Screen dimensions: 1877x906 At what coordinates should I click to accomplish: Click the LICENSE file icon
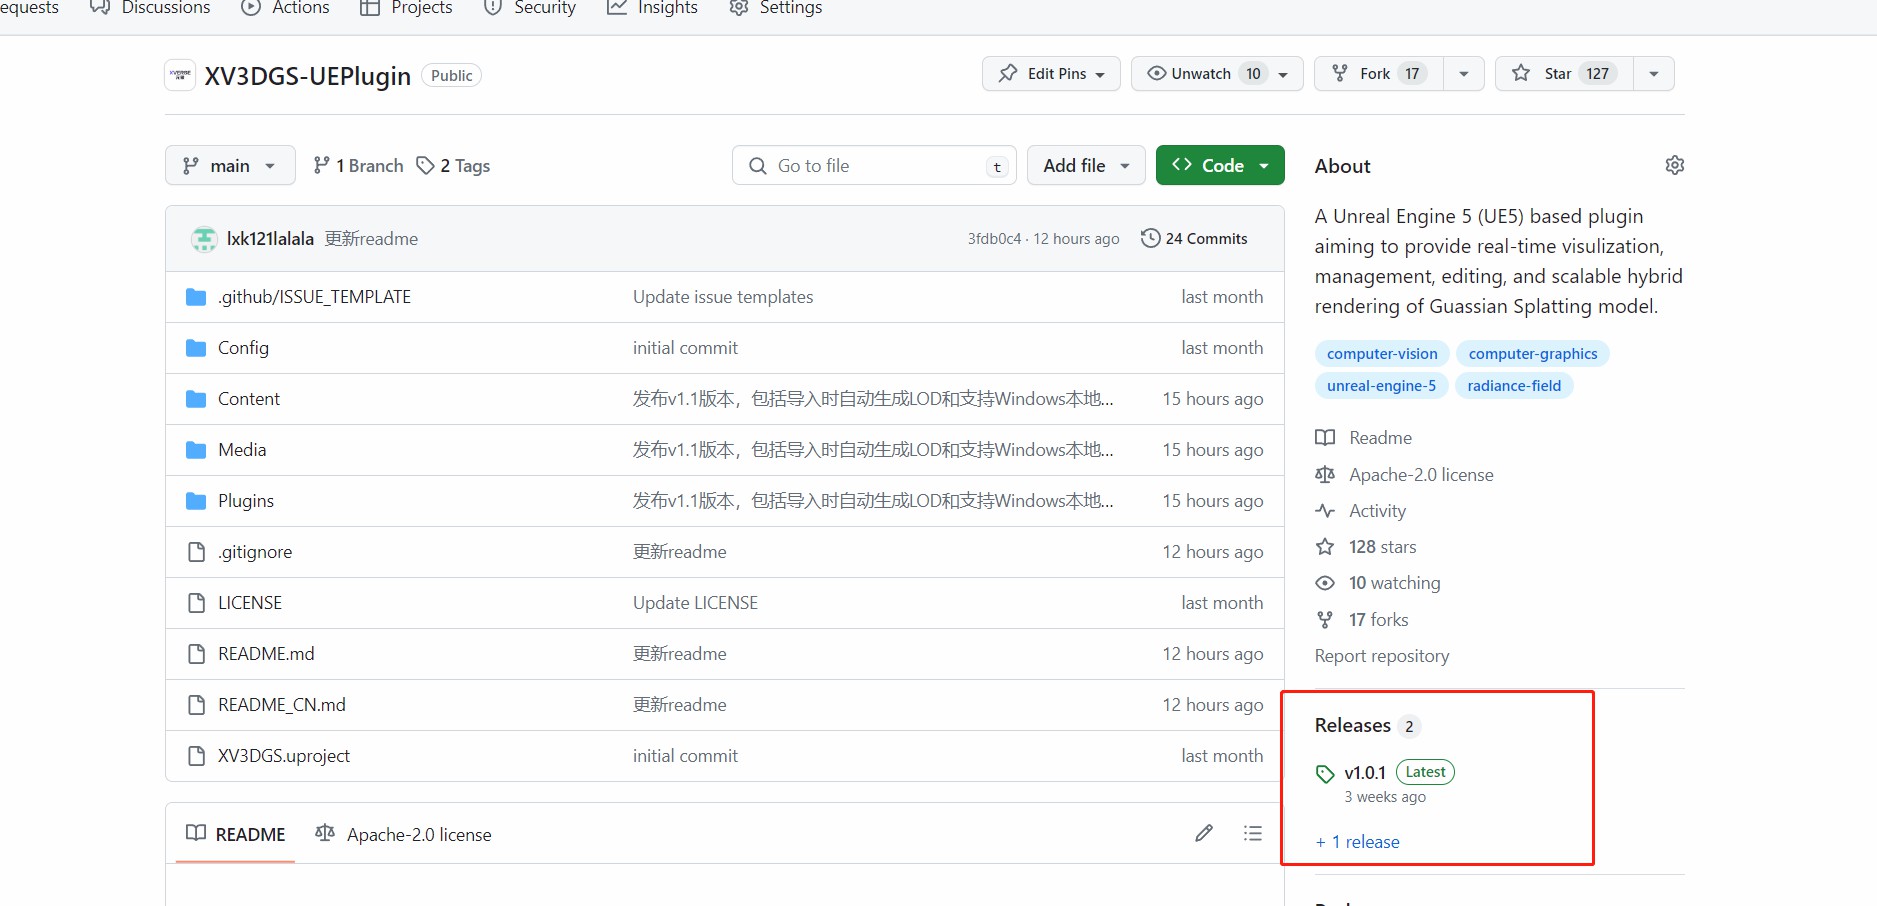(196, 603)
